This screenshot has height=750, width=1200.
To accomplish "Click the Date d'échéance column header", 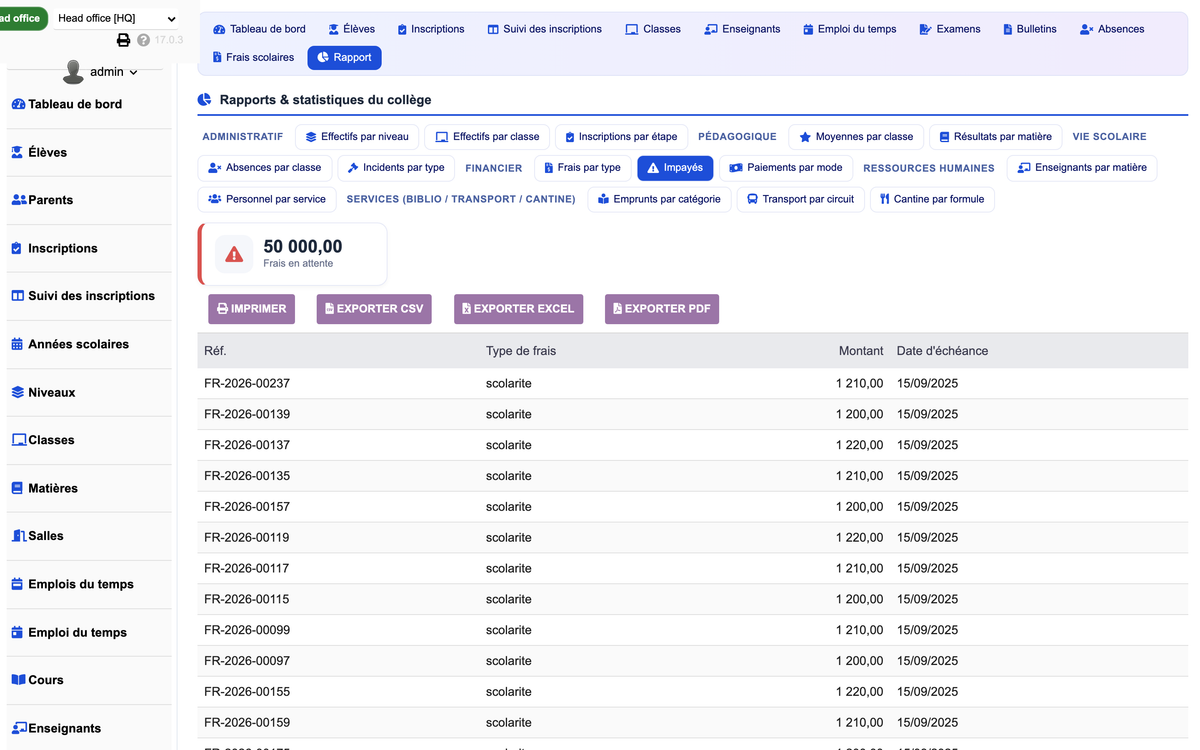I will point(942,351).
